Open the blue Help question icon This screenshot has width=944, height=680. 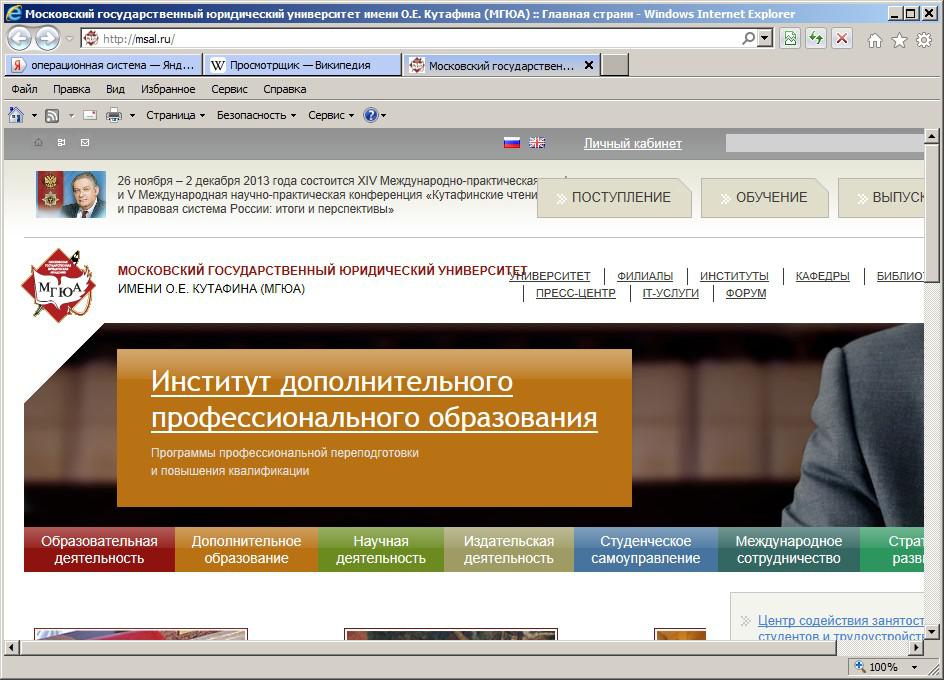(371, 114)
